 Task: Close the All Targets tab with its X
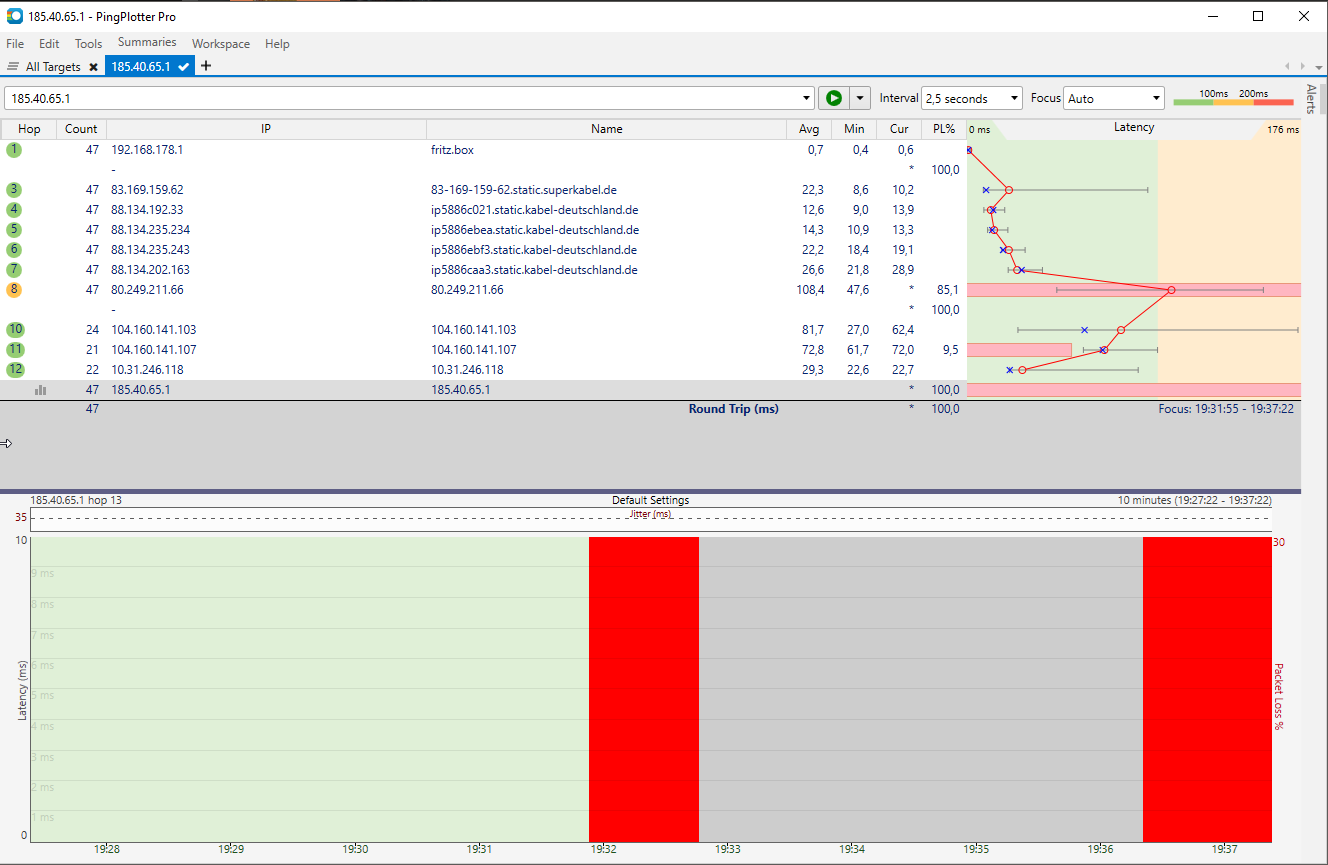click(94, 67)
